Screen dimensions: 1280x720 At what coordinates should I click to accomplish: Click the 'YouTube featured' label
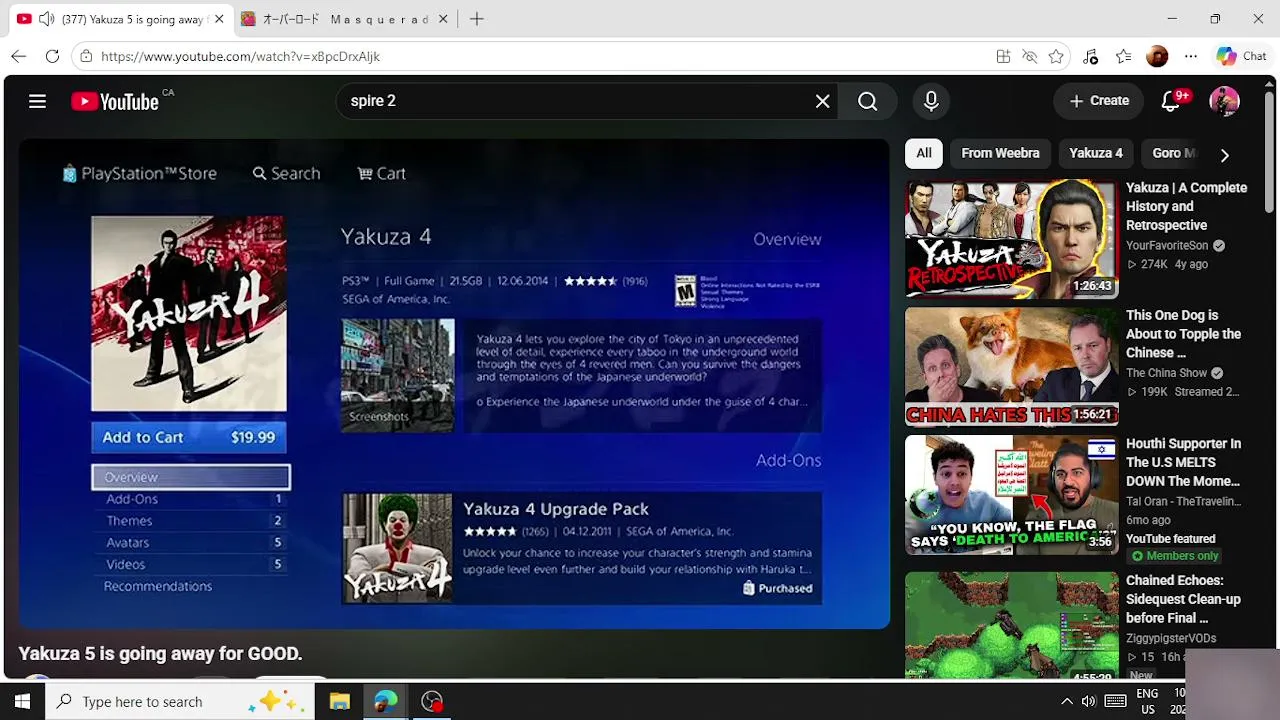pos(1170,539)
